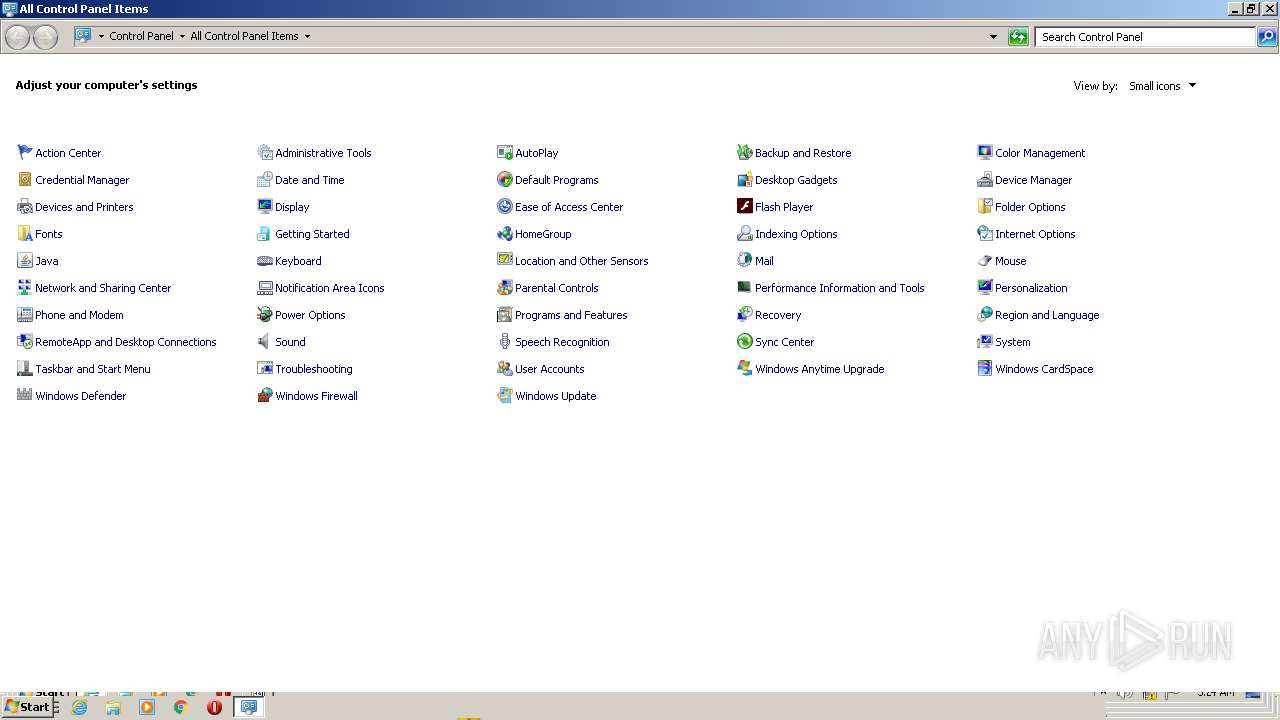The image size is (1280, 720).
Task: Open Color Management link
Action: [x=1040, y=153]
